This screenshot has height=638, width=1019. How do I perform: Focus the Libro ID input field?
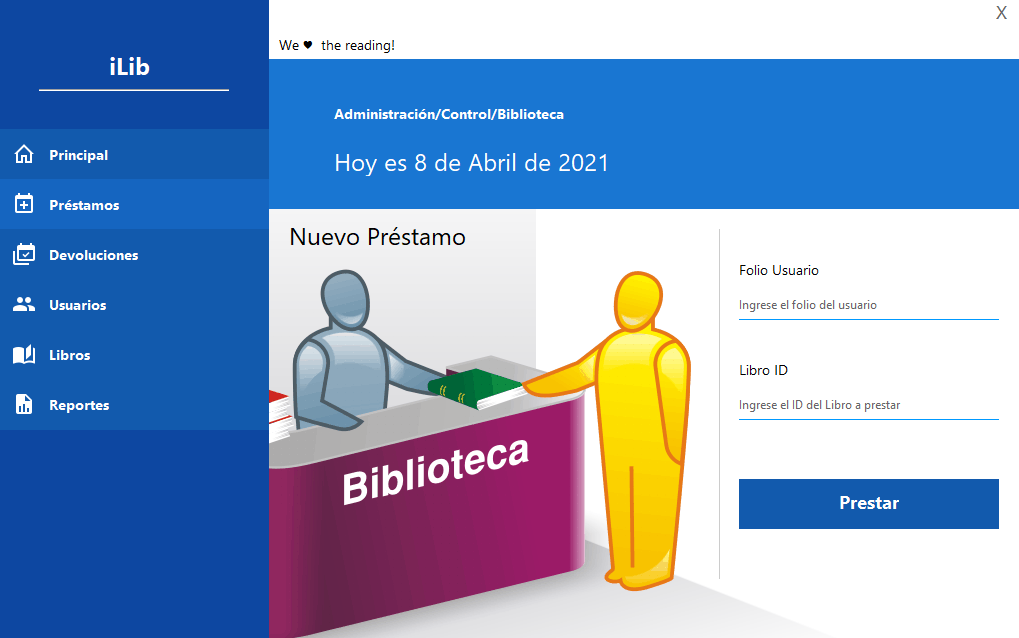[x=868, y=405]
